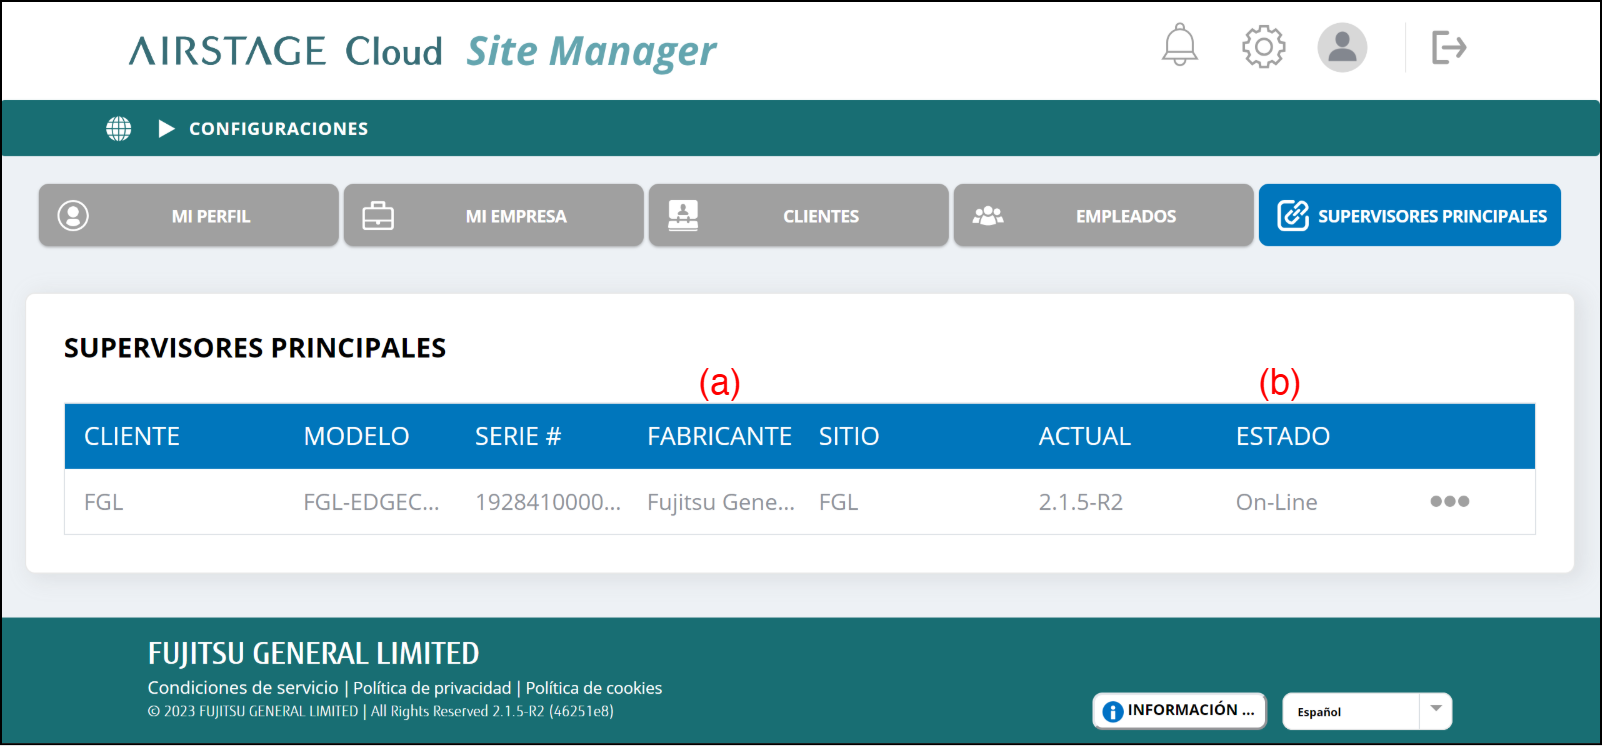Select the Supervisores Principales tab
Image resolution: width=1602 pixels, height=746 pixels.
1409,216
